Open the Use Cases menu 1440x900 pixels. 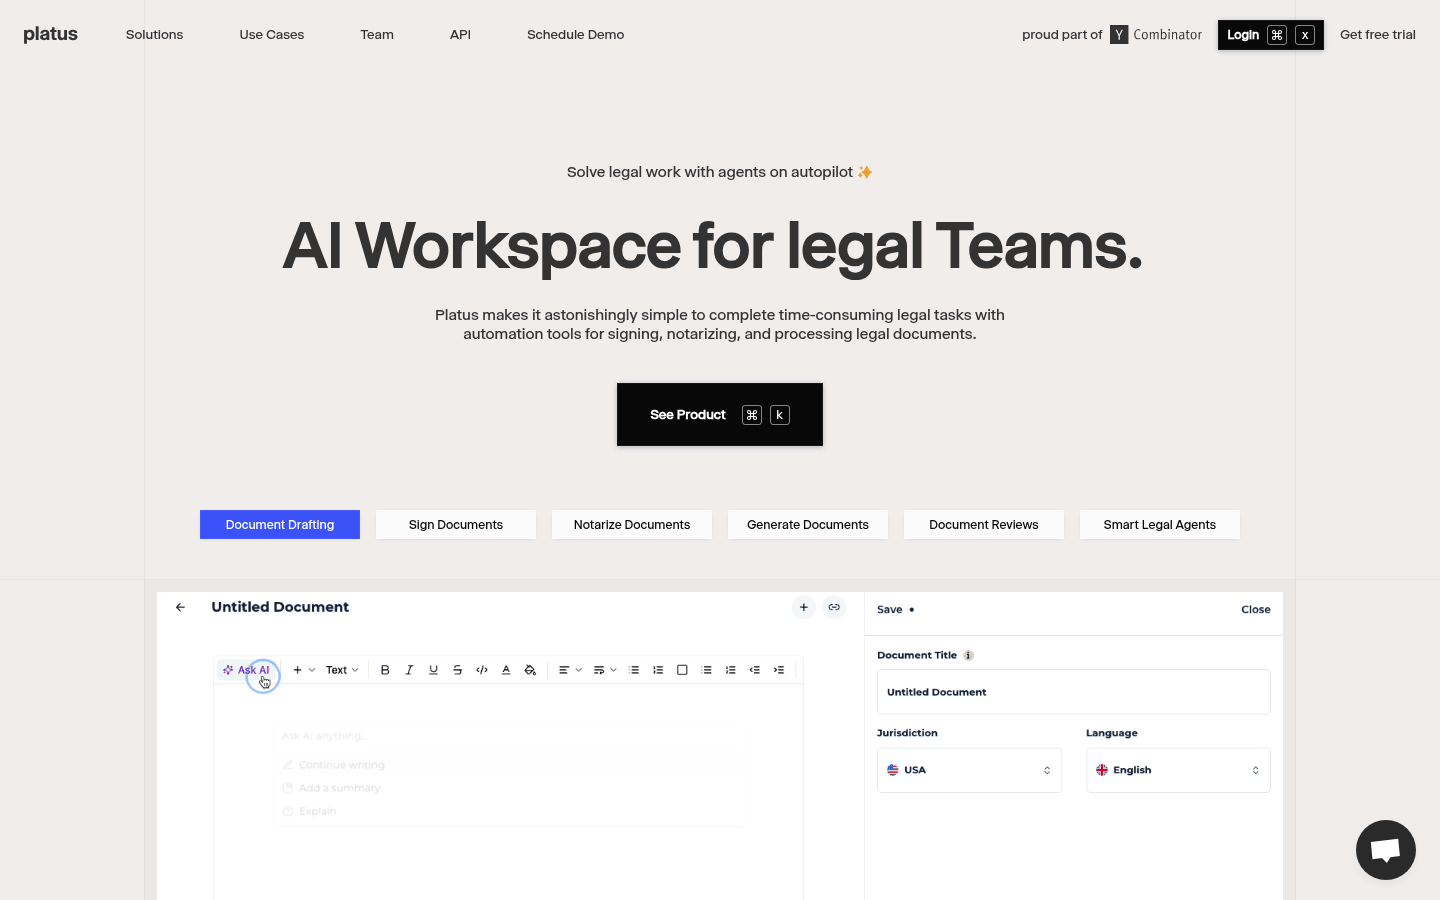coord(272,35)
